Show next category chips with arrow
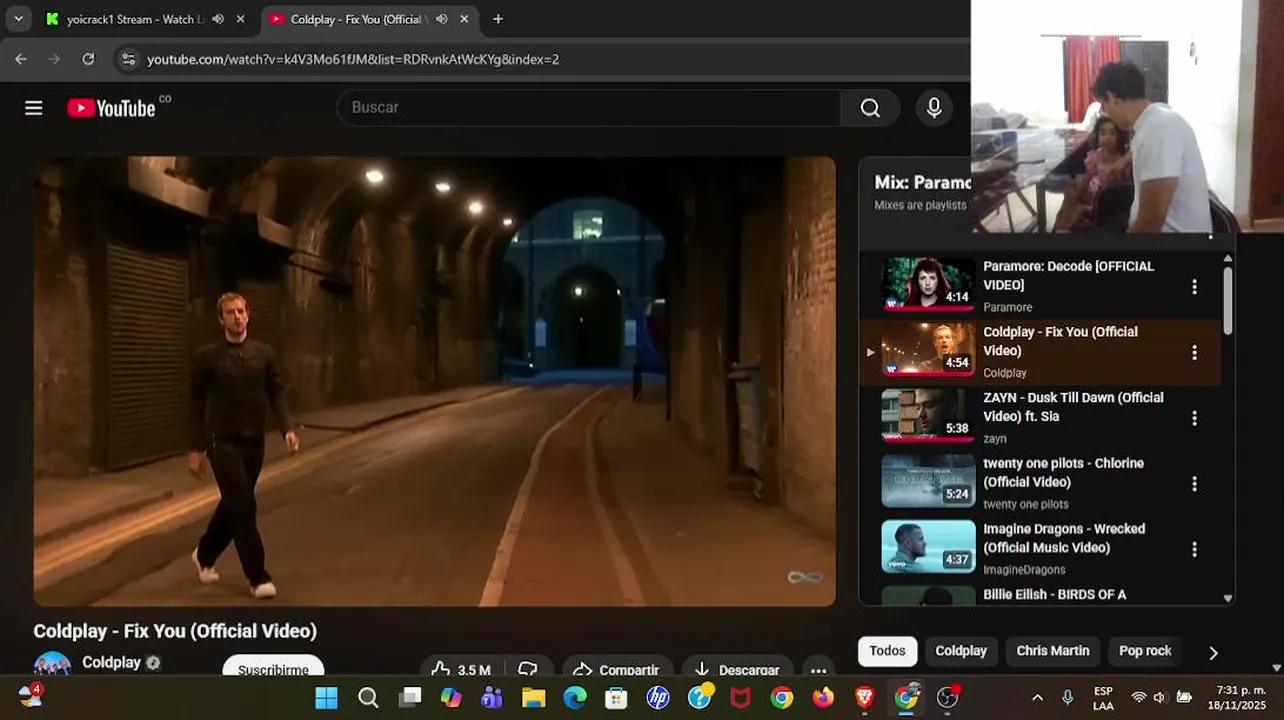The height and width of the screenshot is (720, 1284). 1213,653
